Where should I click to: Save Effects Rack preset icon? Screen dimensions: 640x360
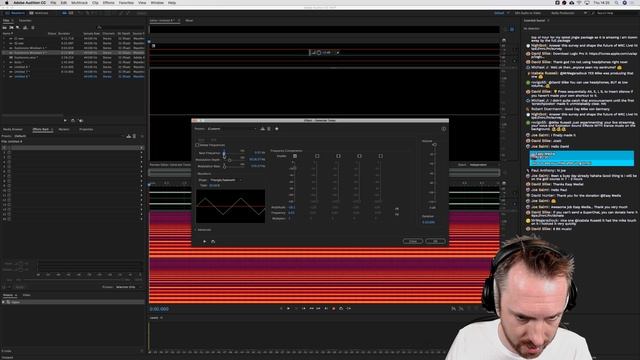click(x=129, y=136)
